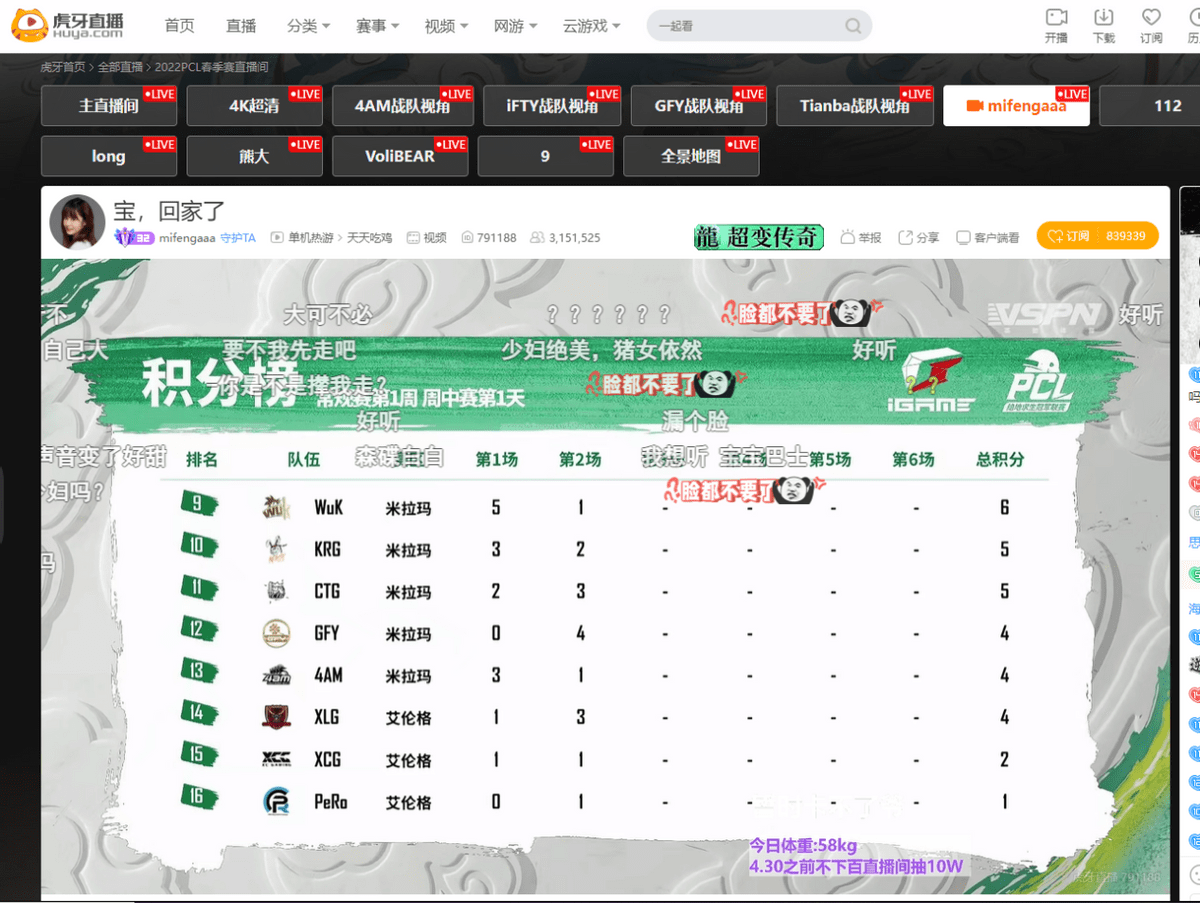Viewport: 1200px width, 903px height.
Task: Switch to the long stream tab
Action: click(109, 156)
